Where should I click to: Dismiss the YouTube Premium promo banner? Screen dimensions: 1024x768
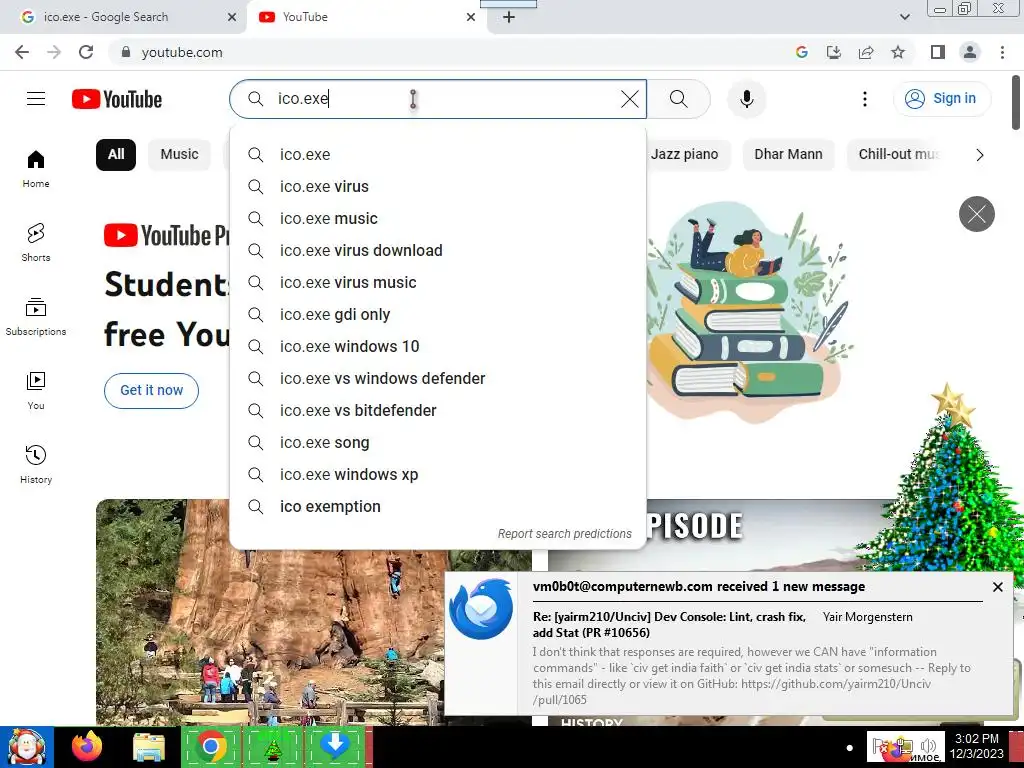(976, 214)
